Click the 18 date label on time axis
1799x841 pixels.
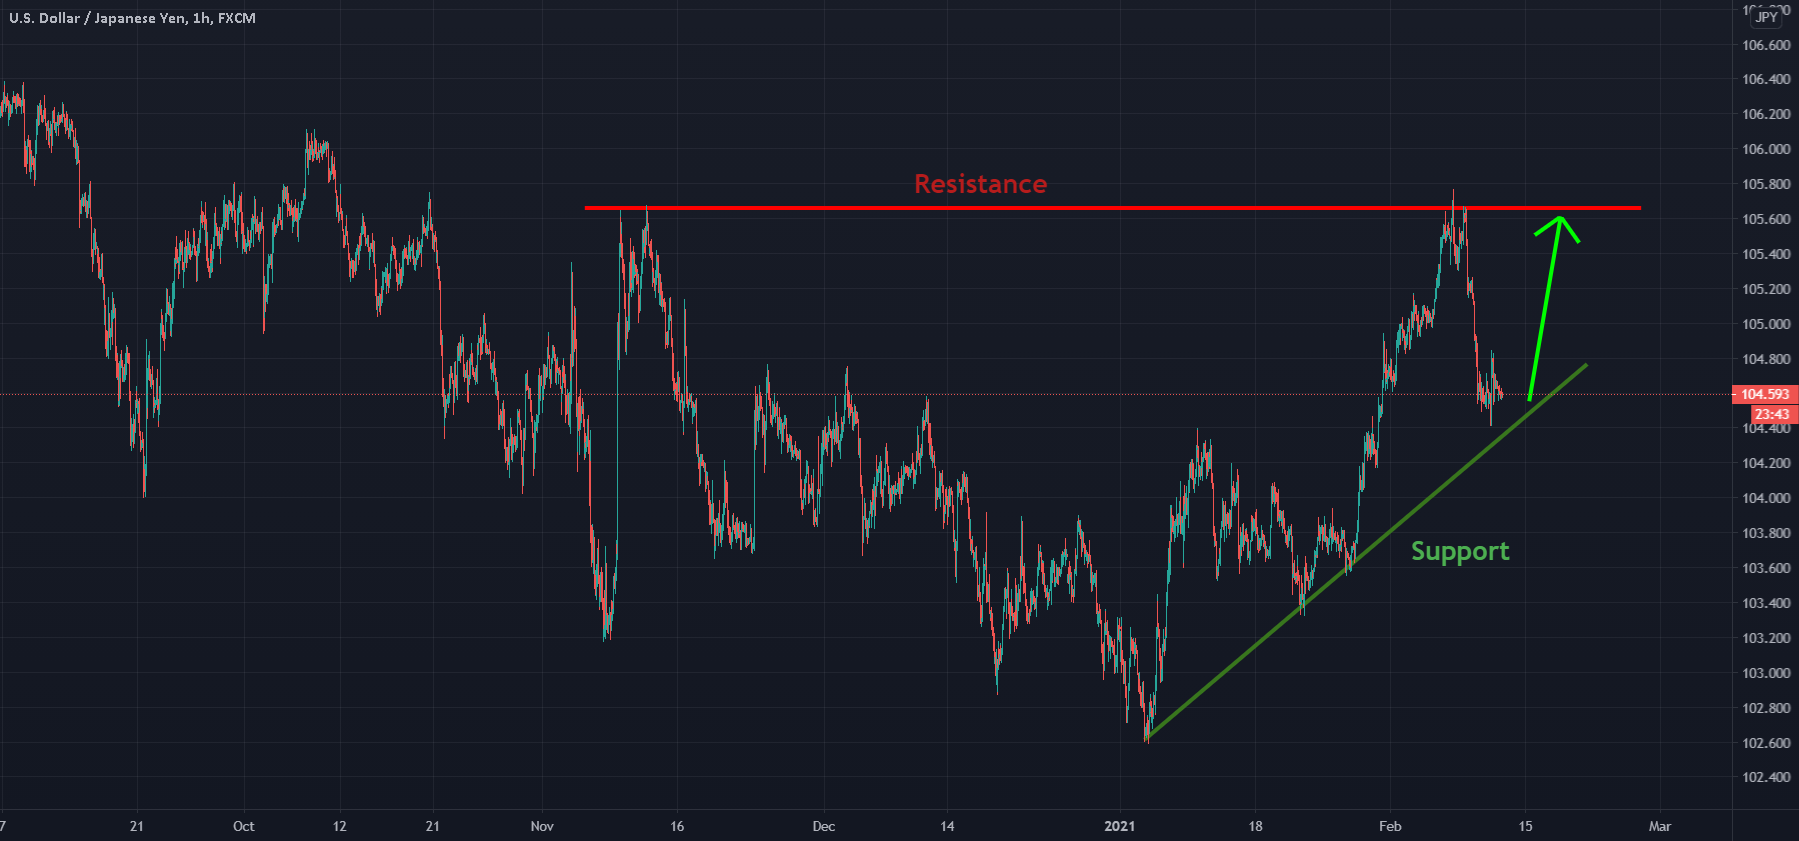1255,826
